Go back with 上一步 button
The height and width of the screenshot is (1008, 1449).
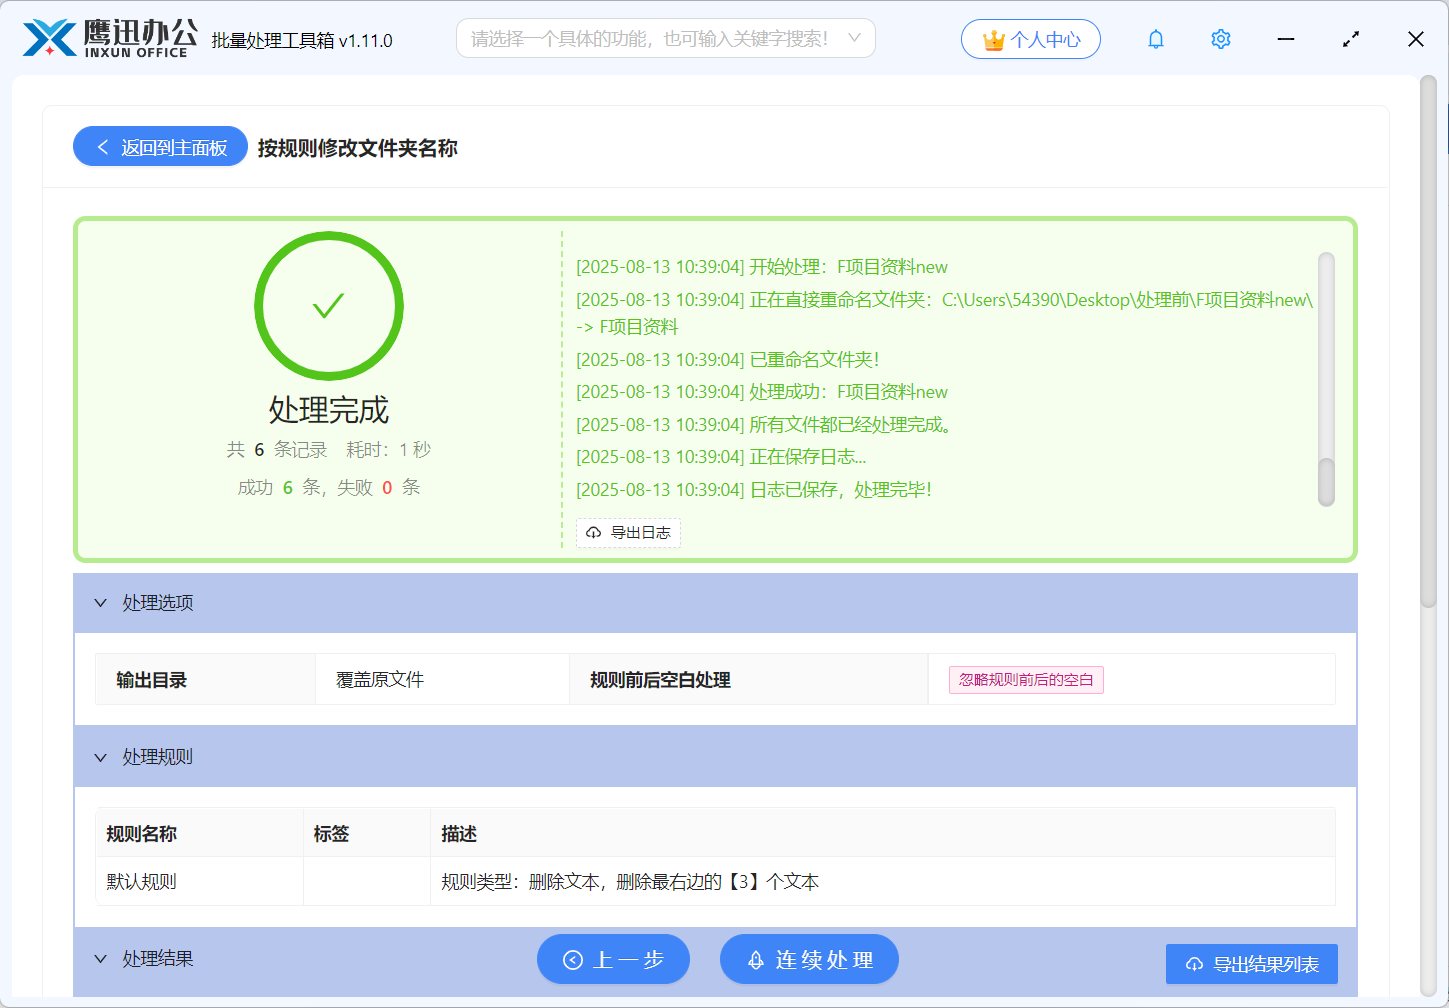pyautogui.click(x=614, y=960)
